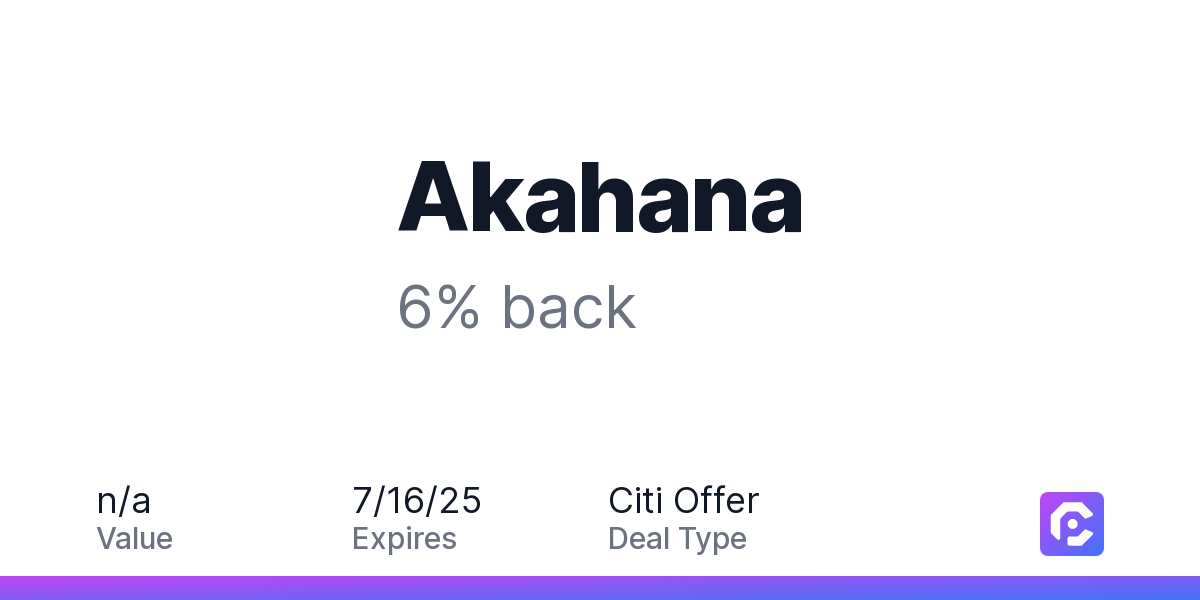Select the white glyph inside the logo
Viewport: 1200px width, 600px height.
point(1072,524)
